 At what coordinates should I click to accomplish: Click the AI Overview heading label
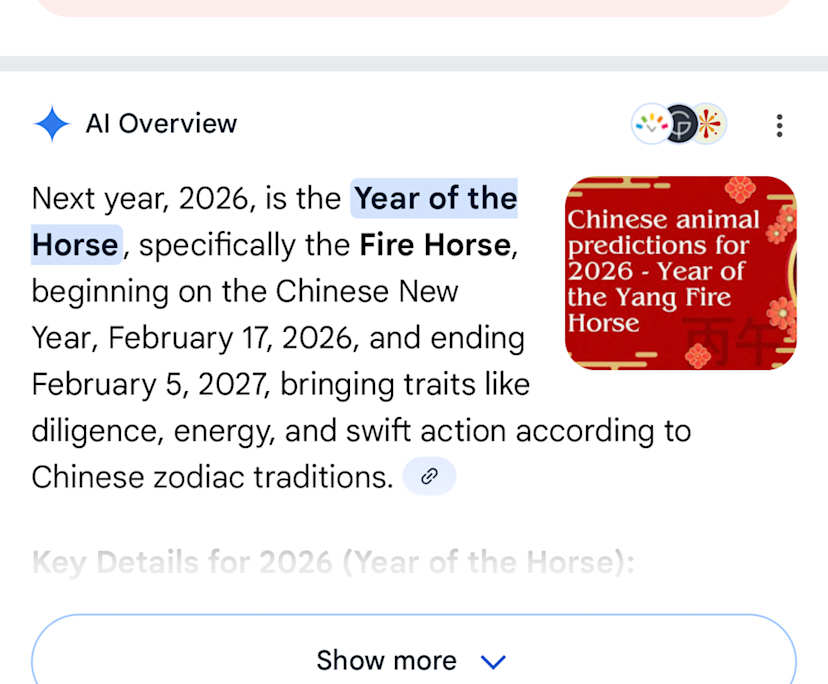point(161,124)
